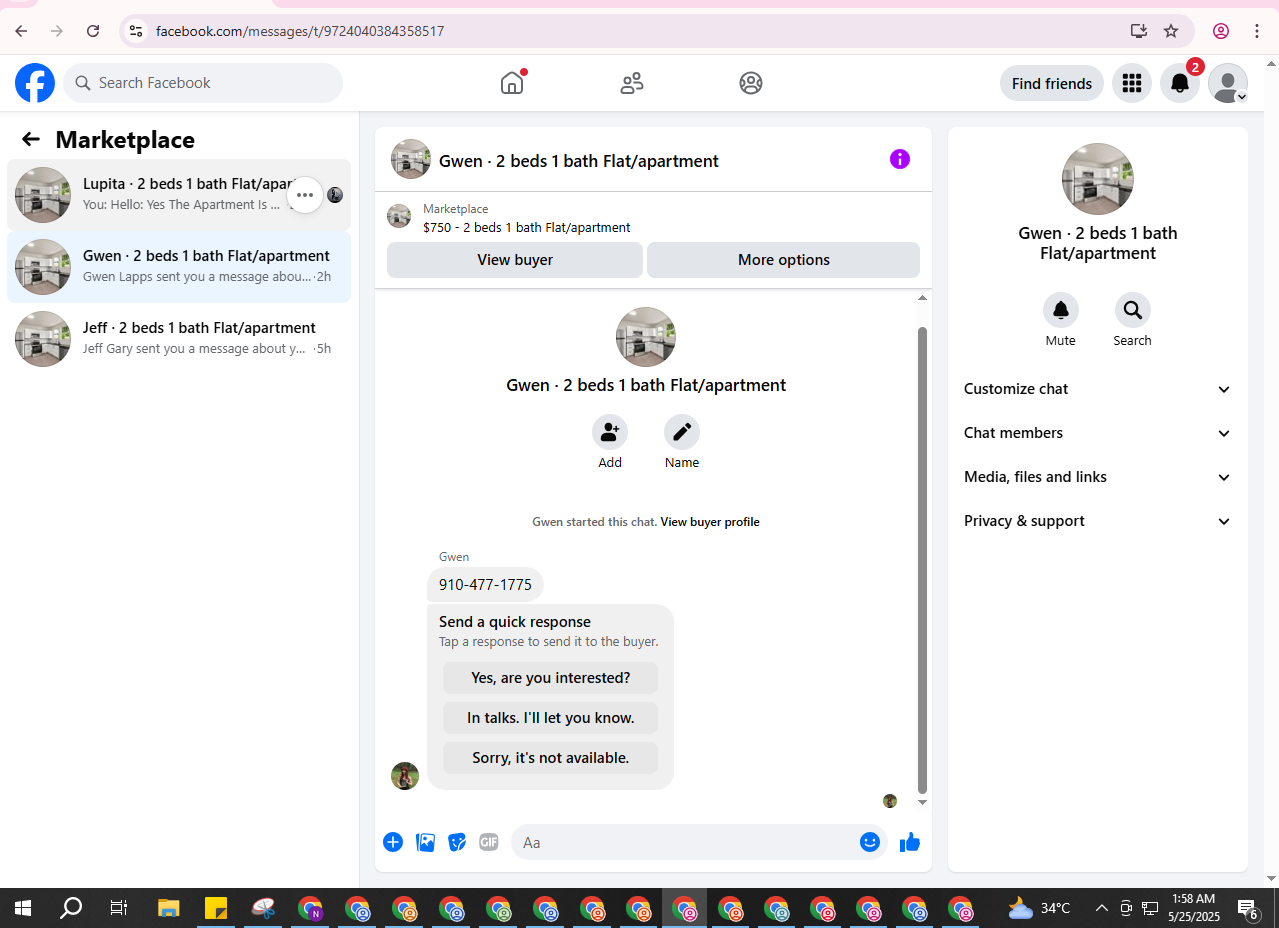Go back using the browser back arrow
Screen dimensions: 1279x928
click(21, 31)
